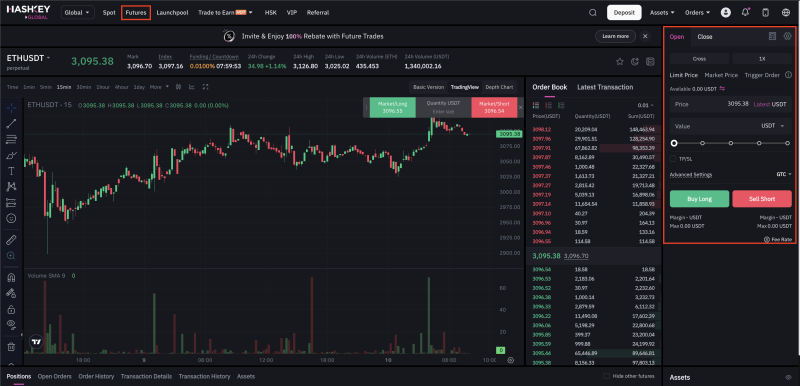The width and height of the screenshot is (800, 386).
Task: Open the 1X leverage selector
Action: (x=762, y=59)
